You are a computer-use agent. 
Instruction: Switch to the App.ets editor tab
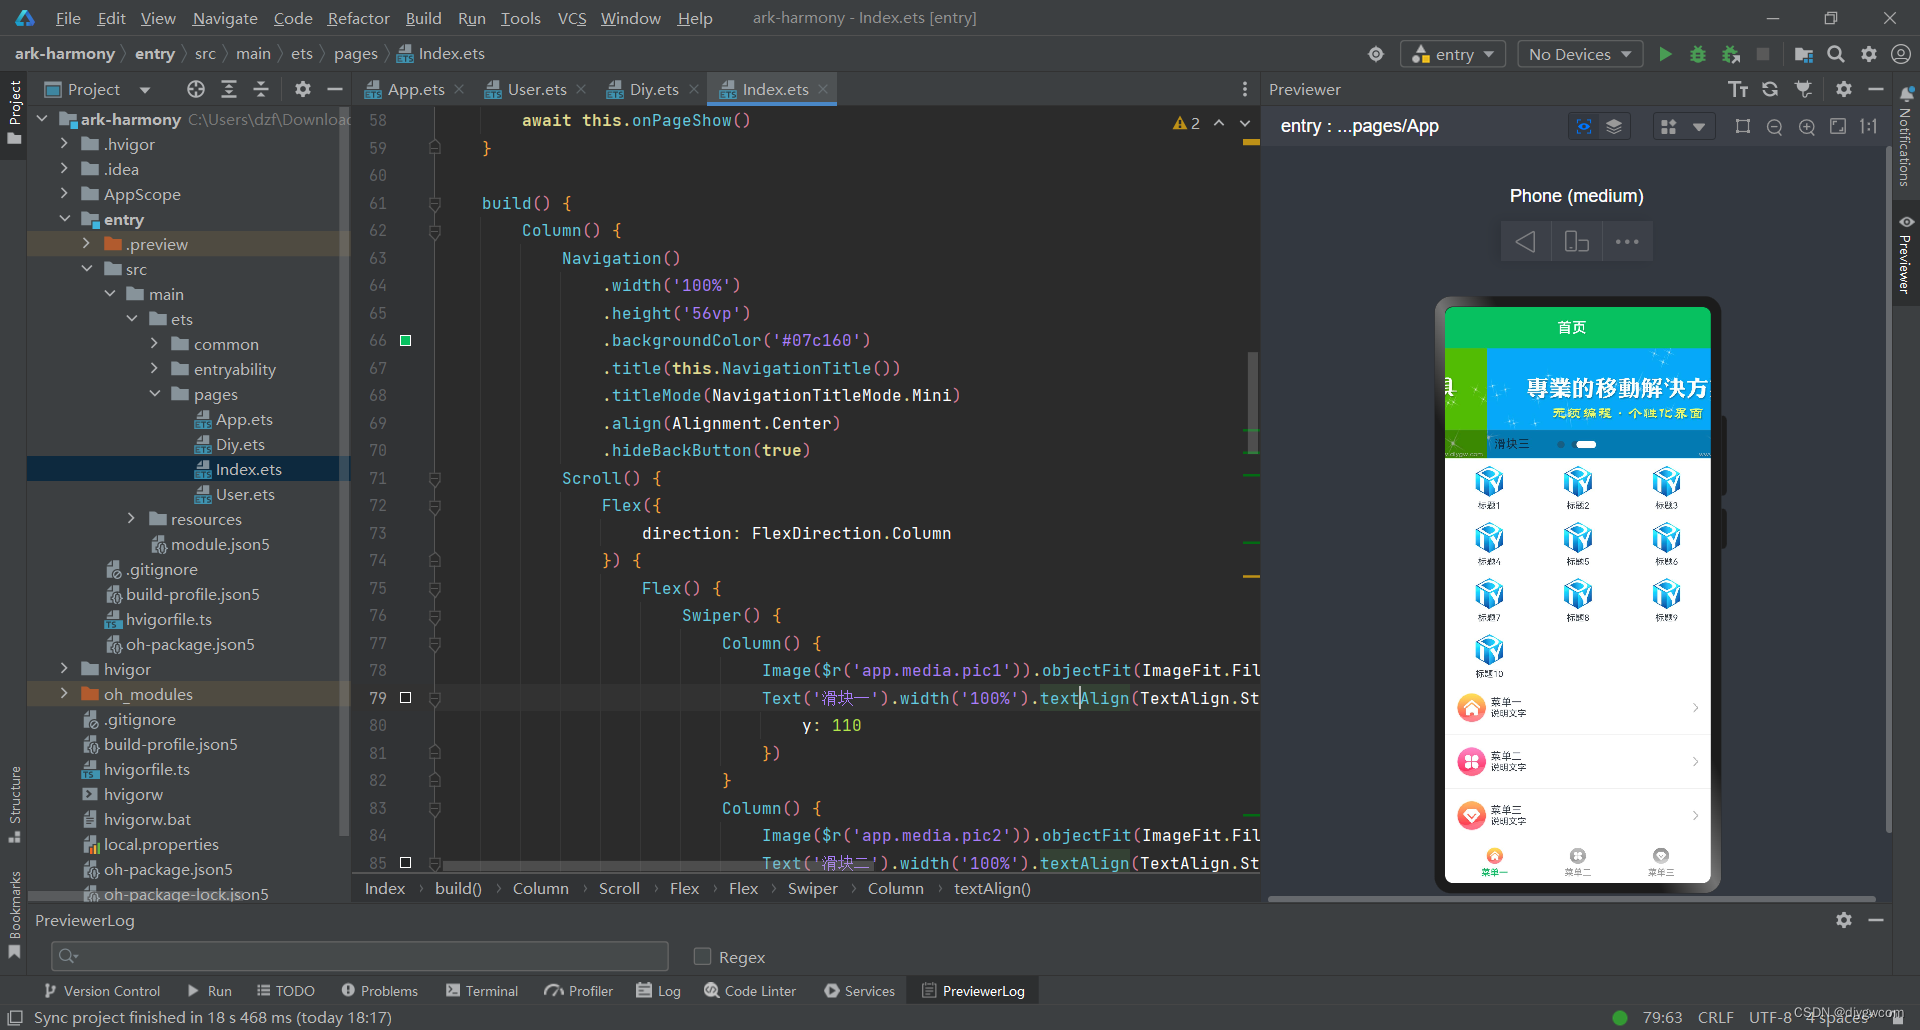click(x=415, y=89)
